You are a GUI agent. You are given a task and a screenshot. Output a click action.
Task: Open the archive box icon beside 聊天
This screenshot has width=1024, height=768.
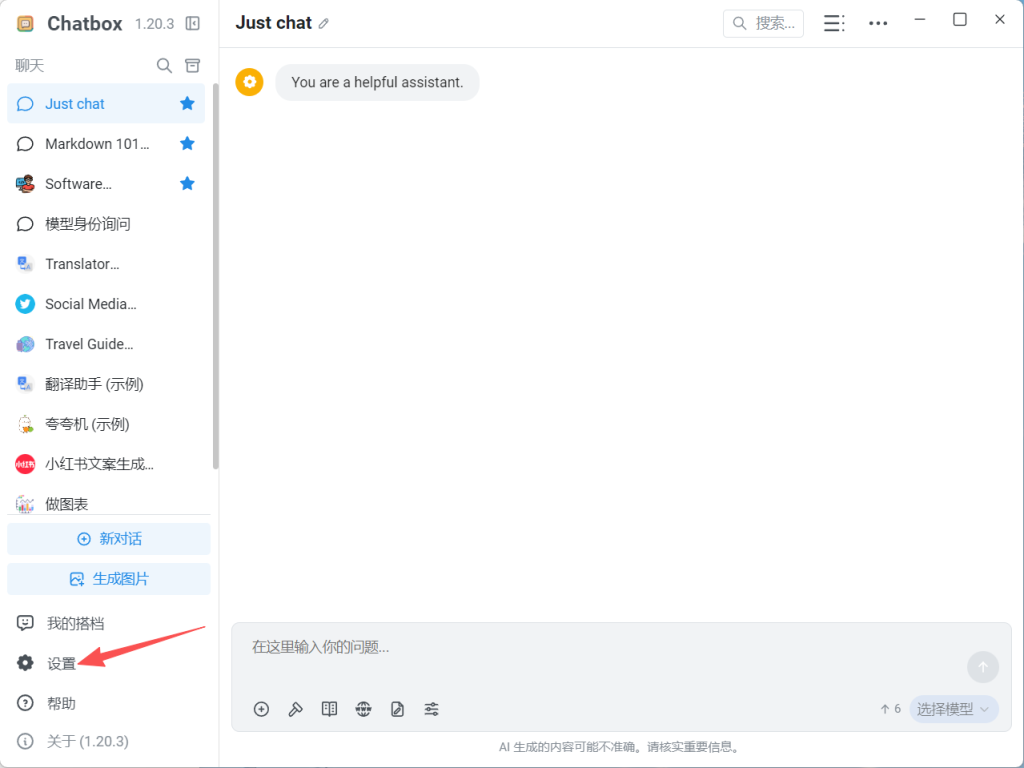coord(193,65)
